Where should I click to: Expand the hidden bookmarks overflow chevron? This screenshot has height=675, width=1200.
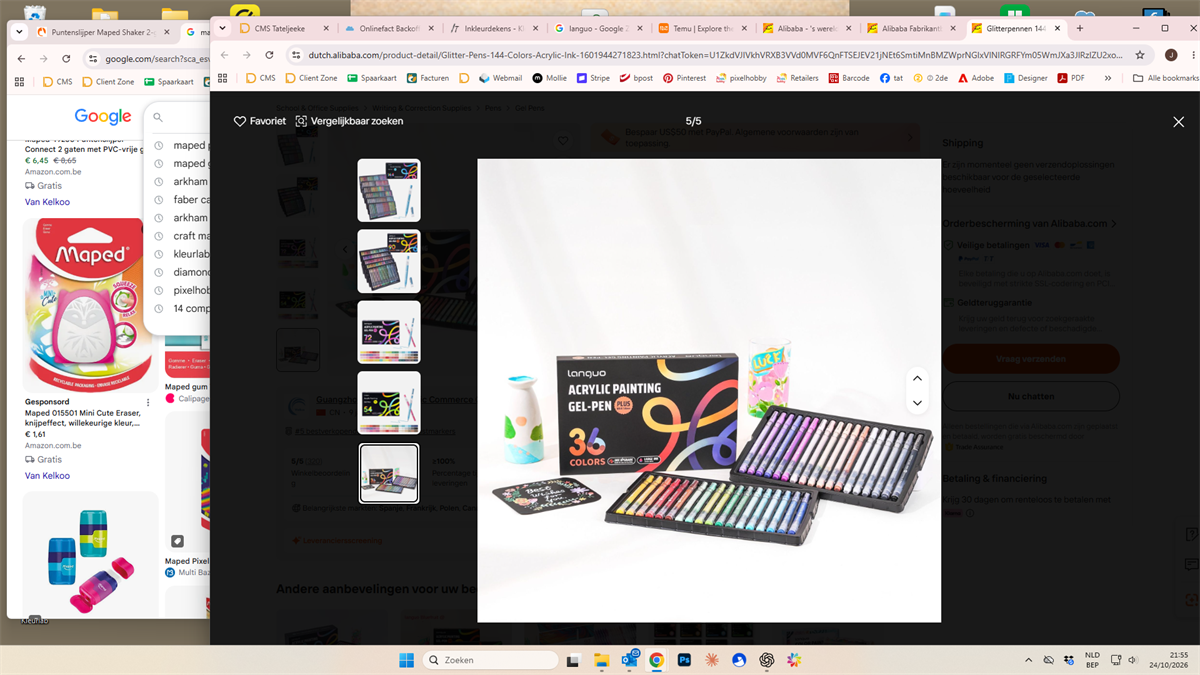click(x=1107, y=78)
